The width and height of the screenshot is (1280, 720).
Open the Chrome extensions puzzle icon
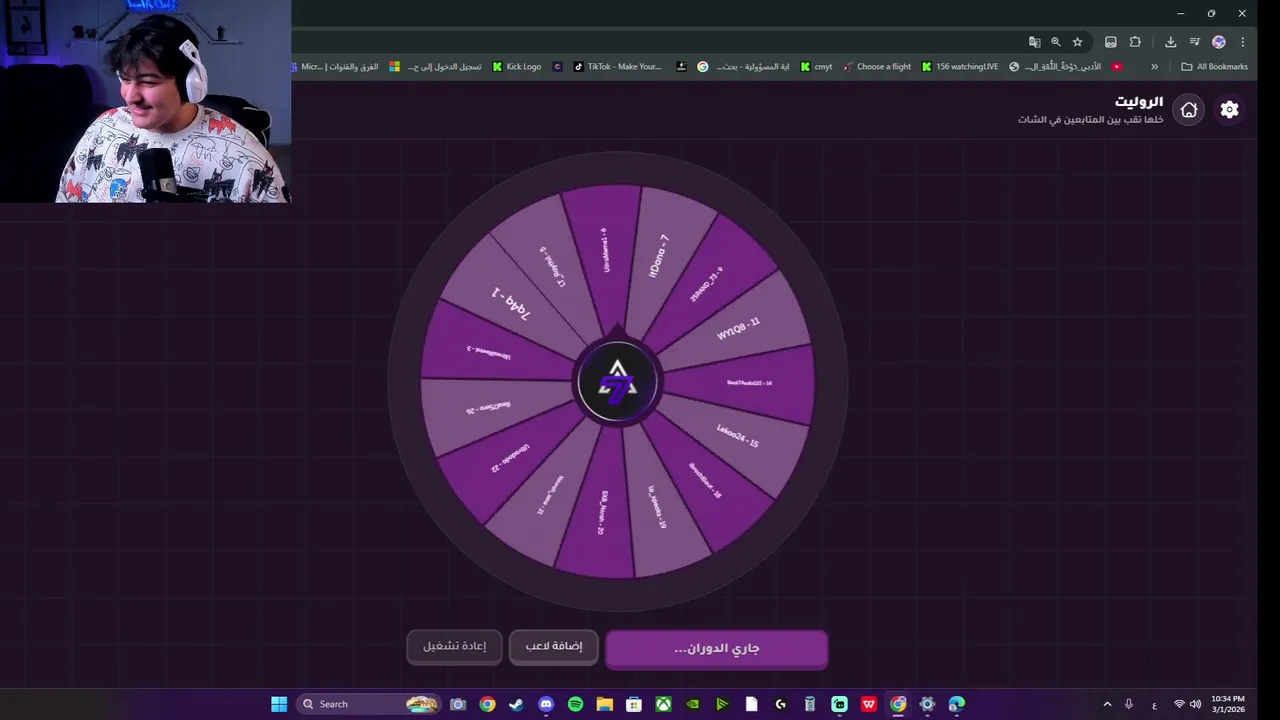[x=1135, y=42]
